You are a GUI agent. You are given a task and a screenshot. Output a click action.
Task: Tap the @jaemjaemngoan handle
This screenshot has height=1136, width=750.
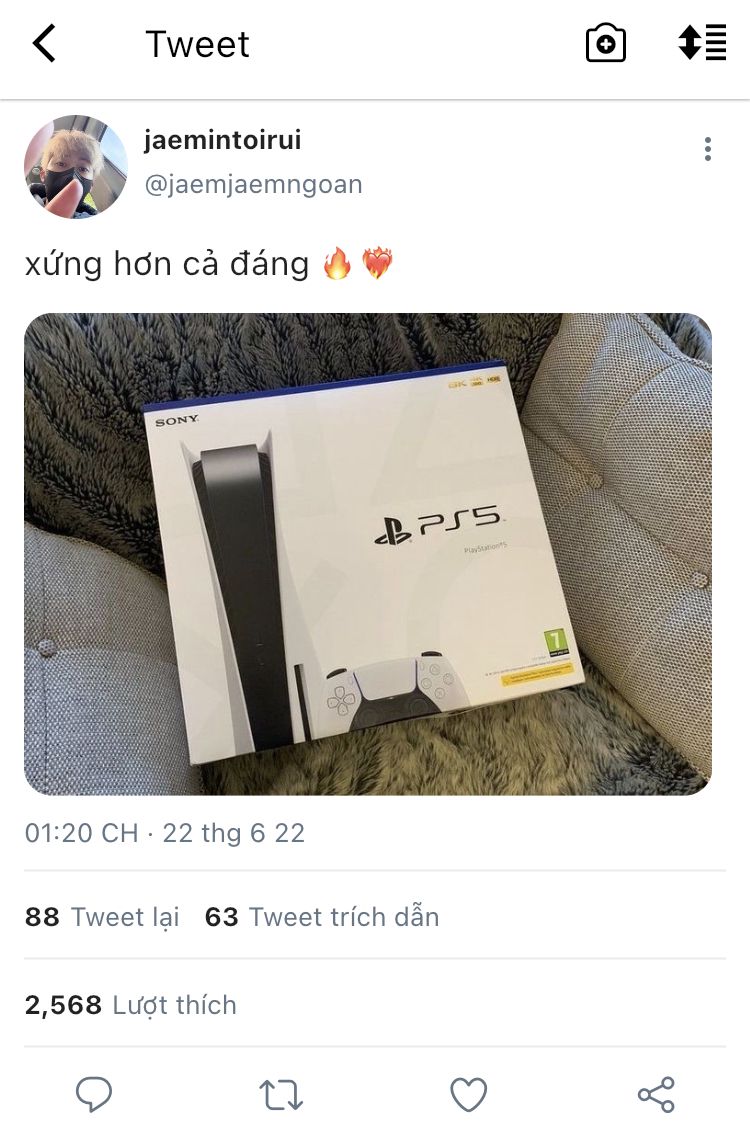254,185
